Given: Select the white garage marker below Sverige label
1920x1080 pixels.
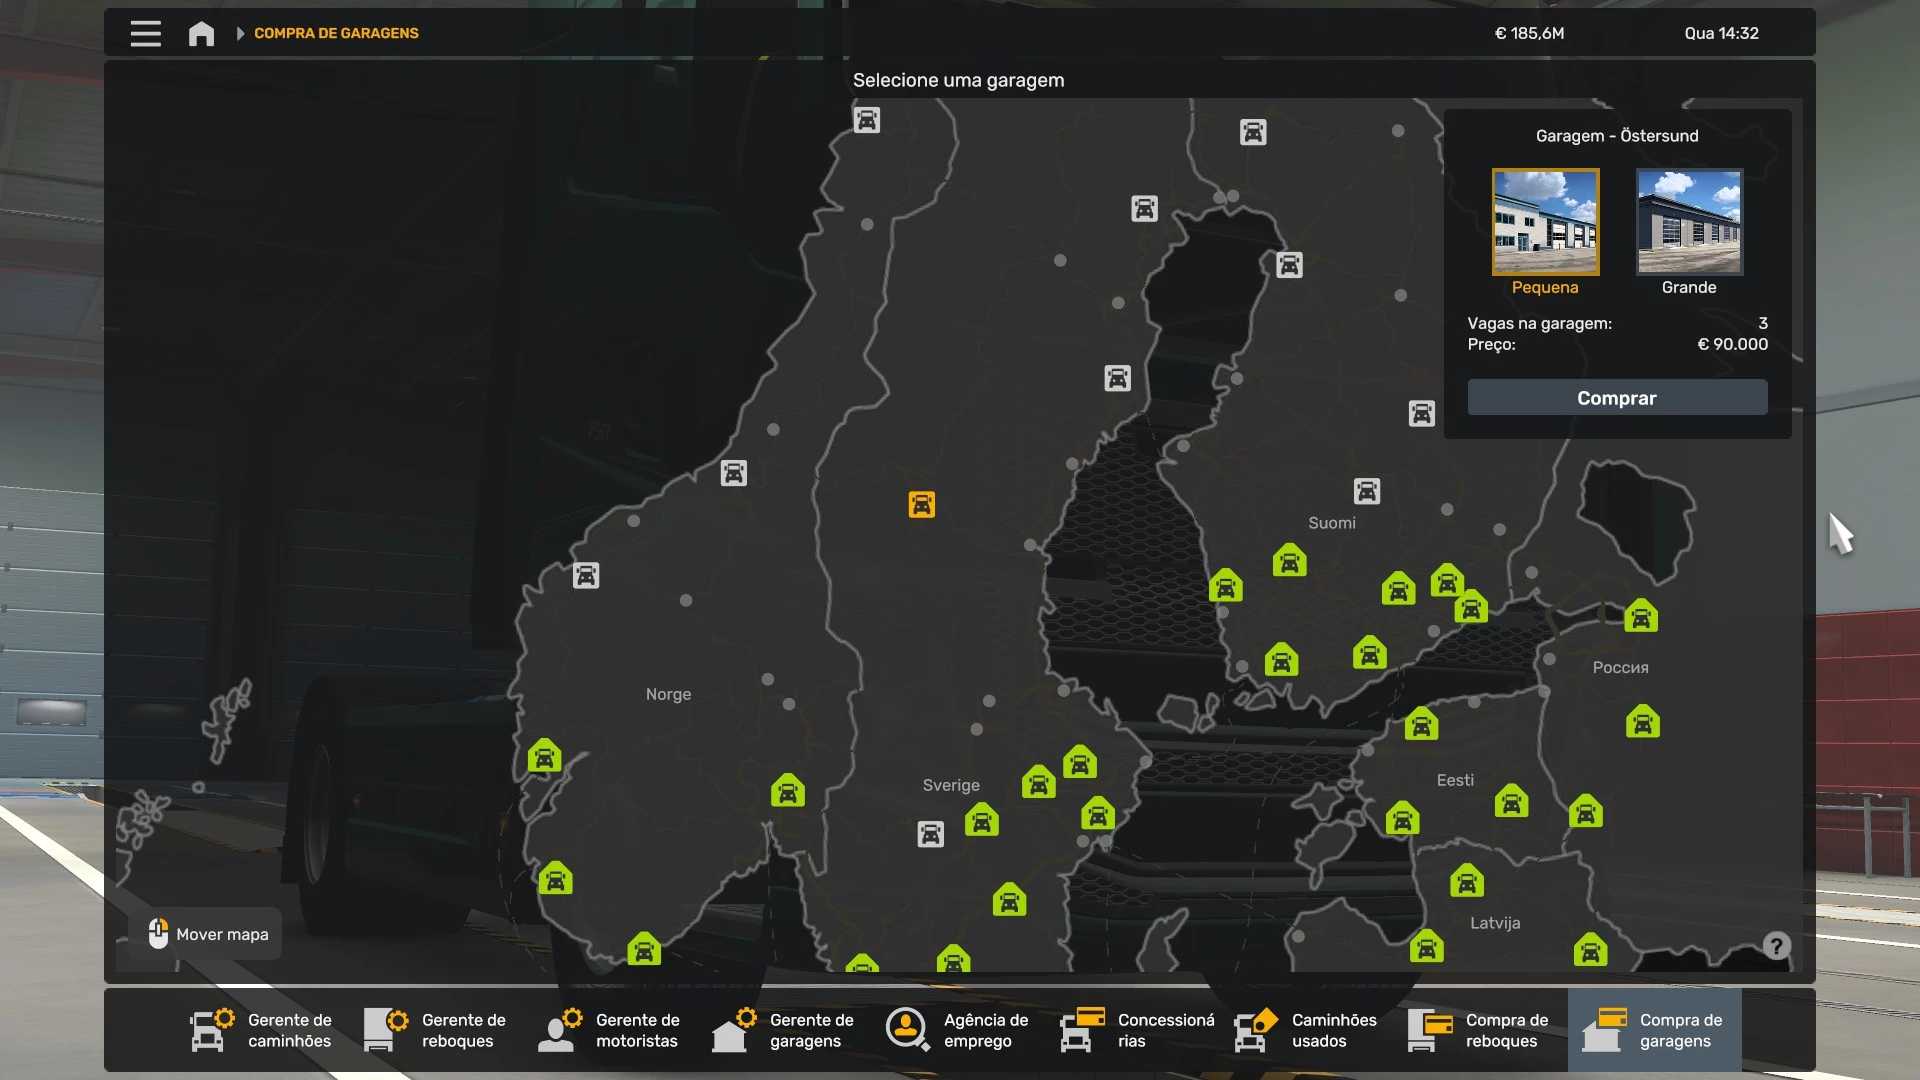Looking at the screenshot, I should point(930,834).
